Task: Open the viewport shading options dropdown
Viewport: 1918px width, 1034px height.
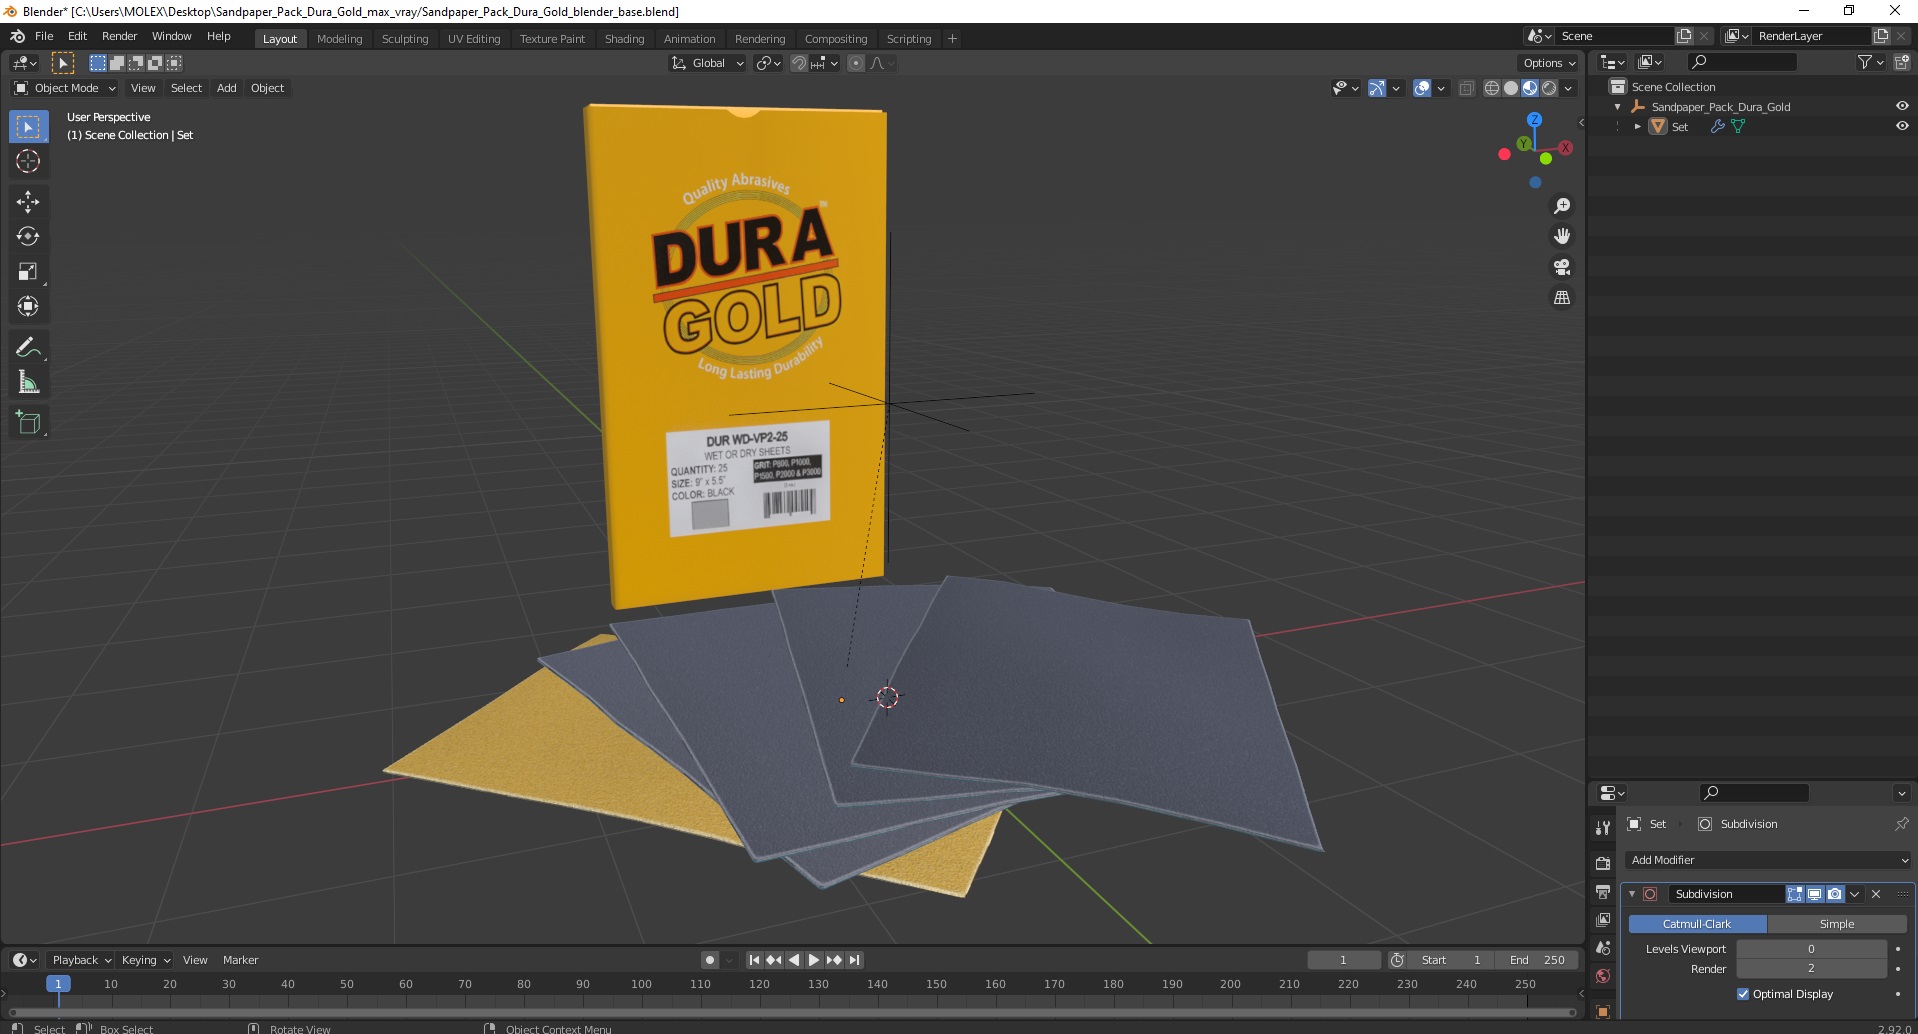Action: [x=1568, y=88]
